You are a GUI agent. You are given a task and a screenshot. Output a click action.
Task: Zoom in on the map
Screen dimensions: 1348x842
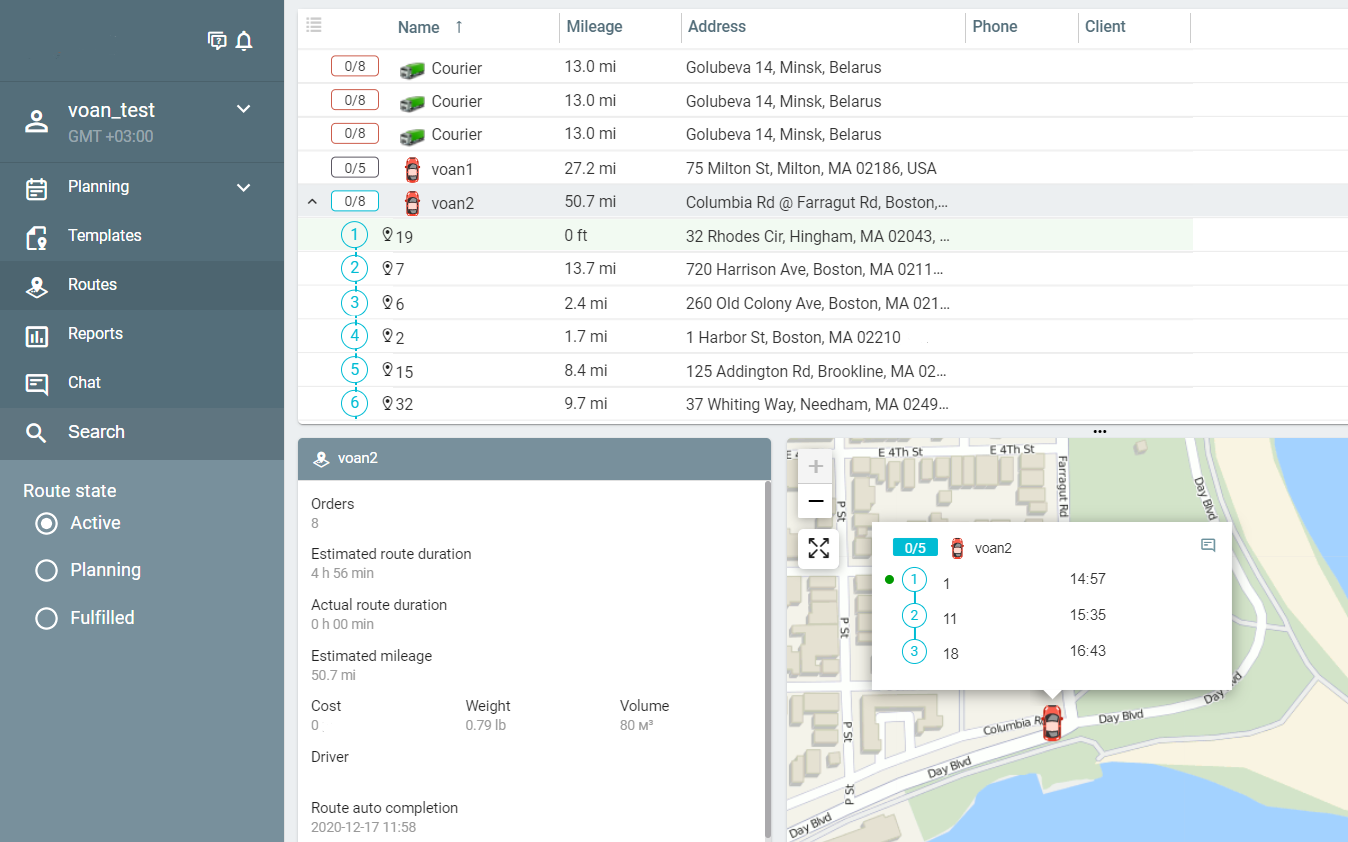pos(816,467)
